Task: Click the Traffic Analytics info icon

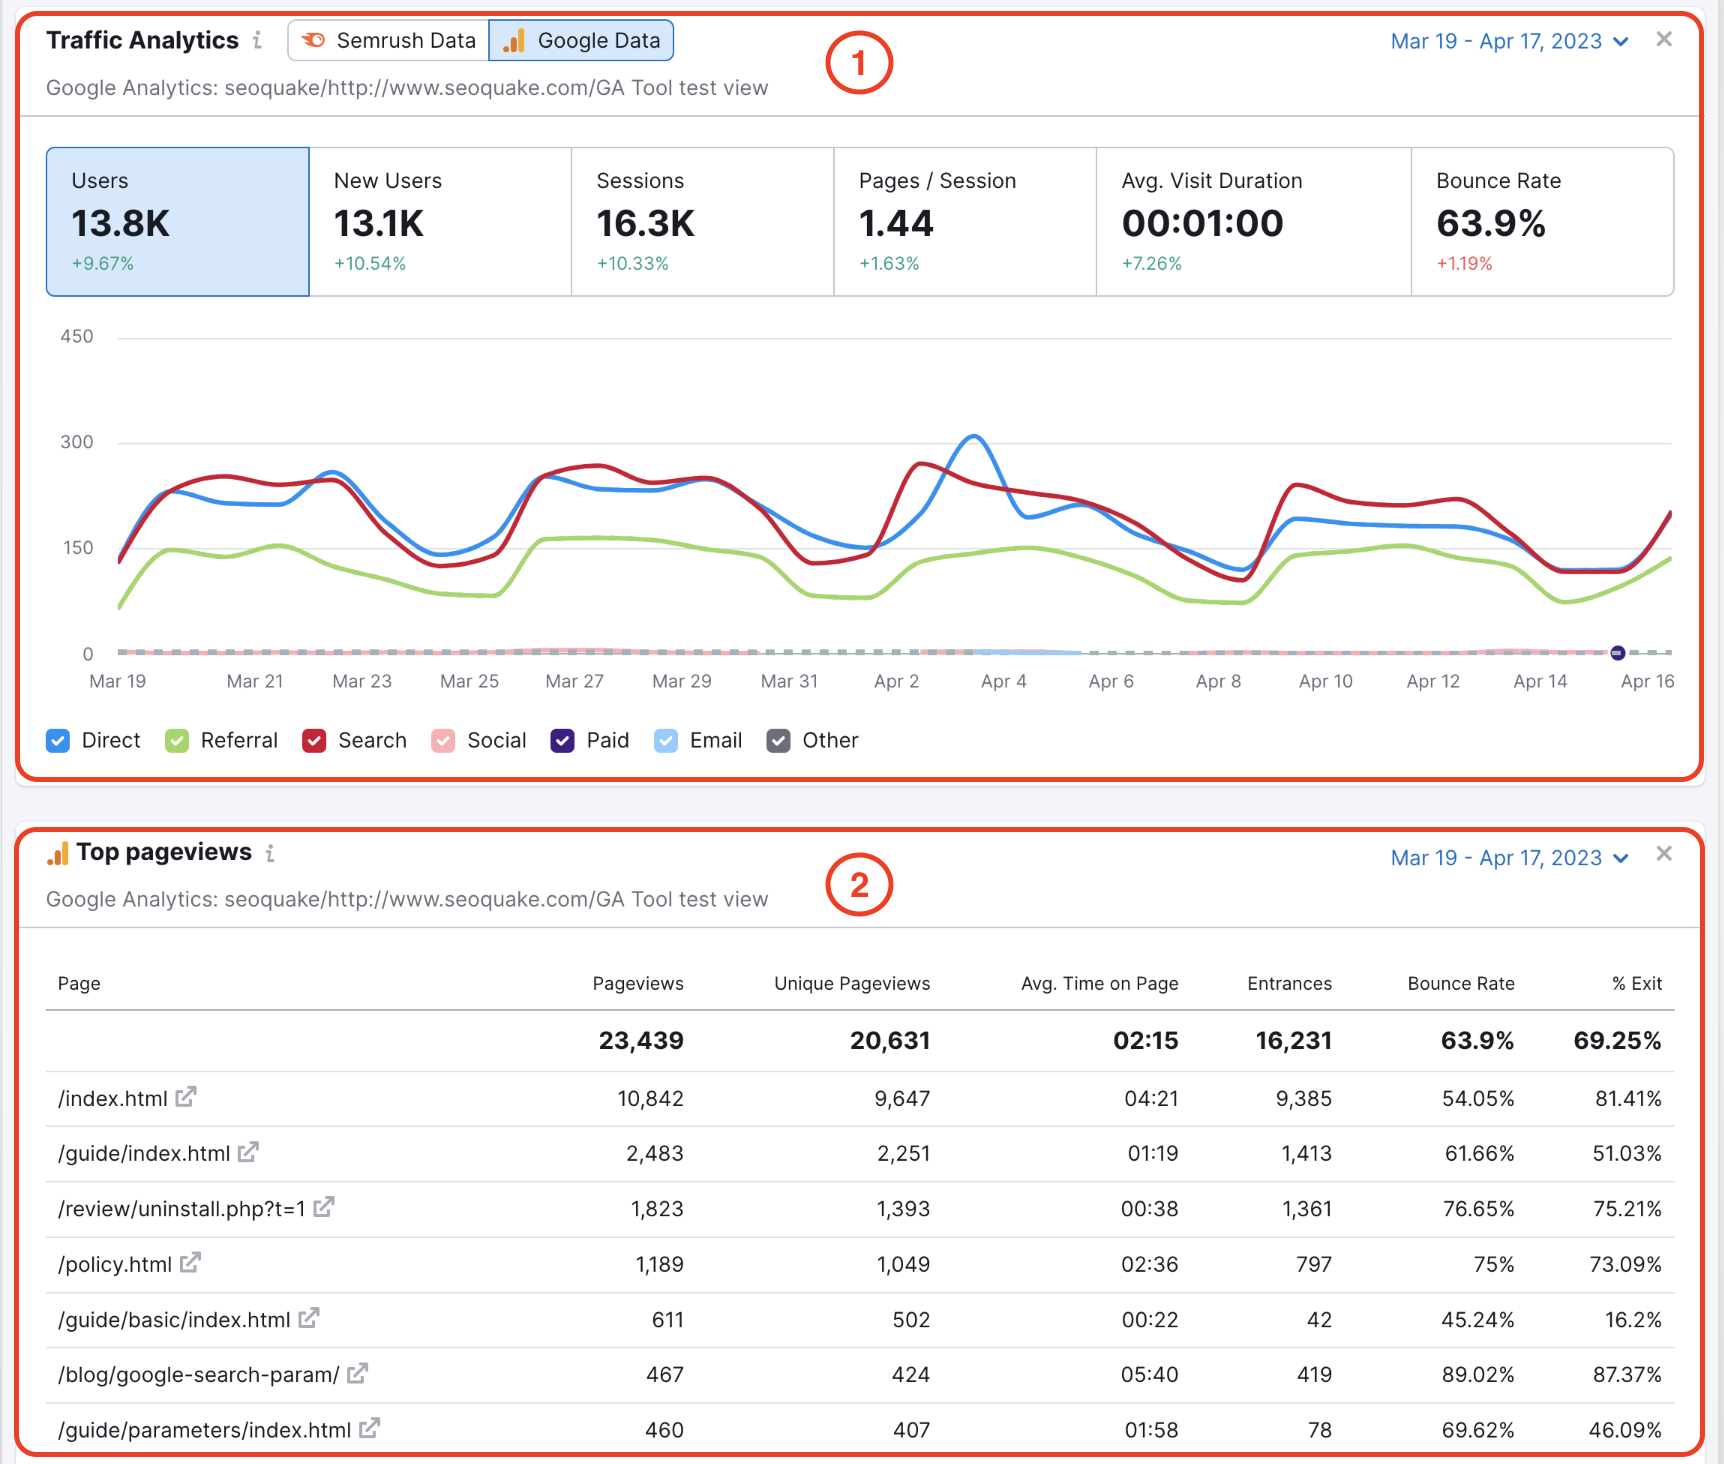Action: pos(257,40)
